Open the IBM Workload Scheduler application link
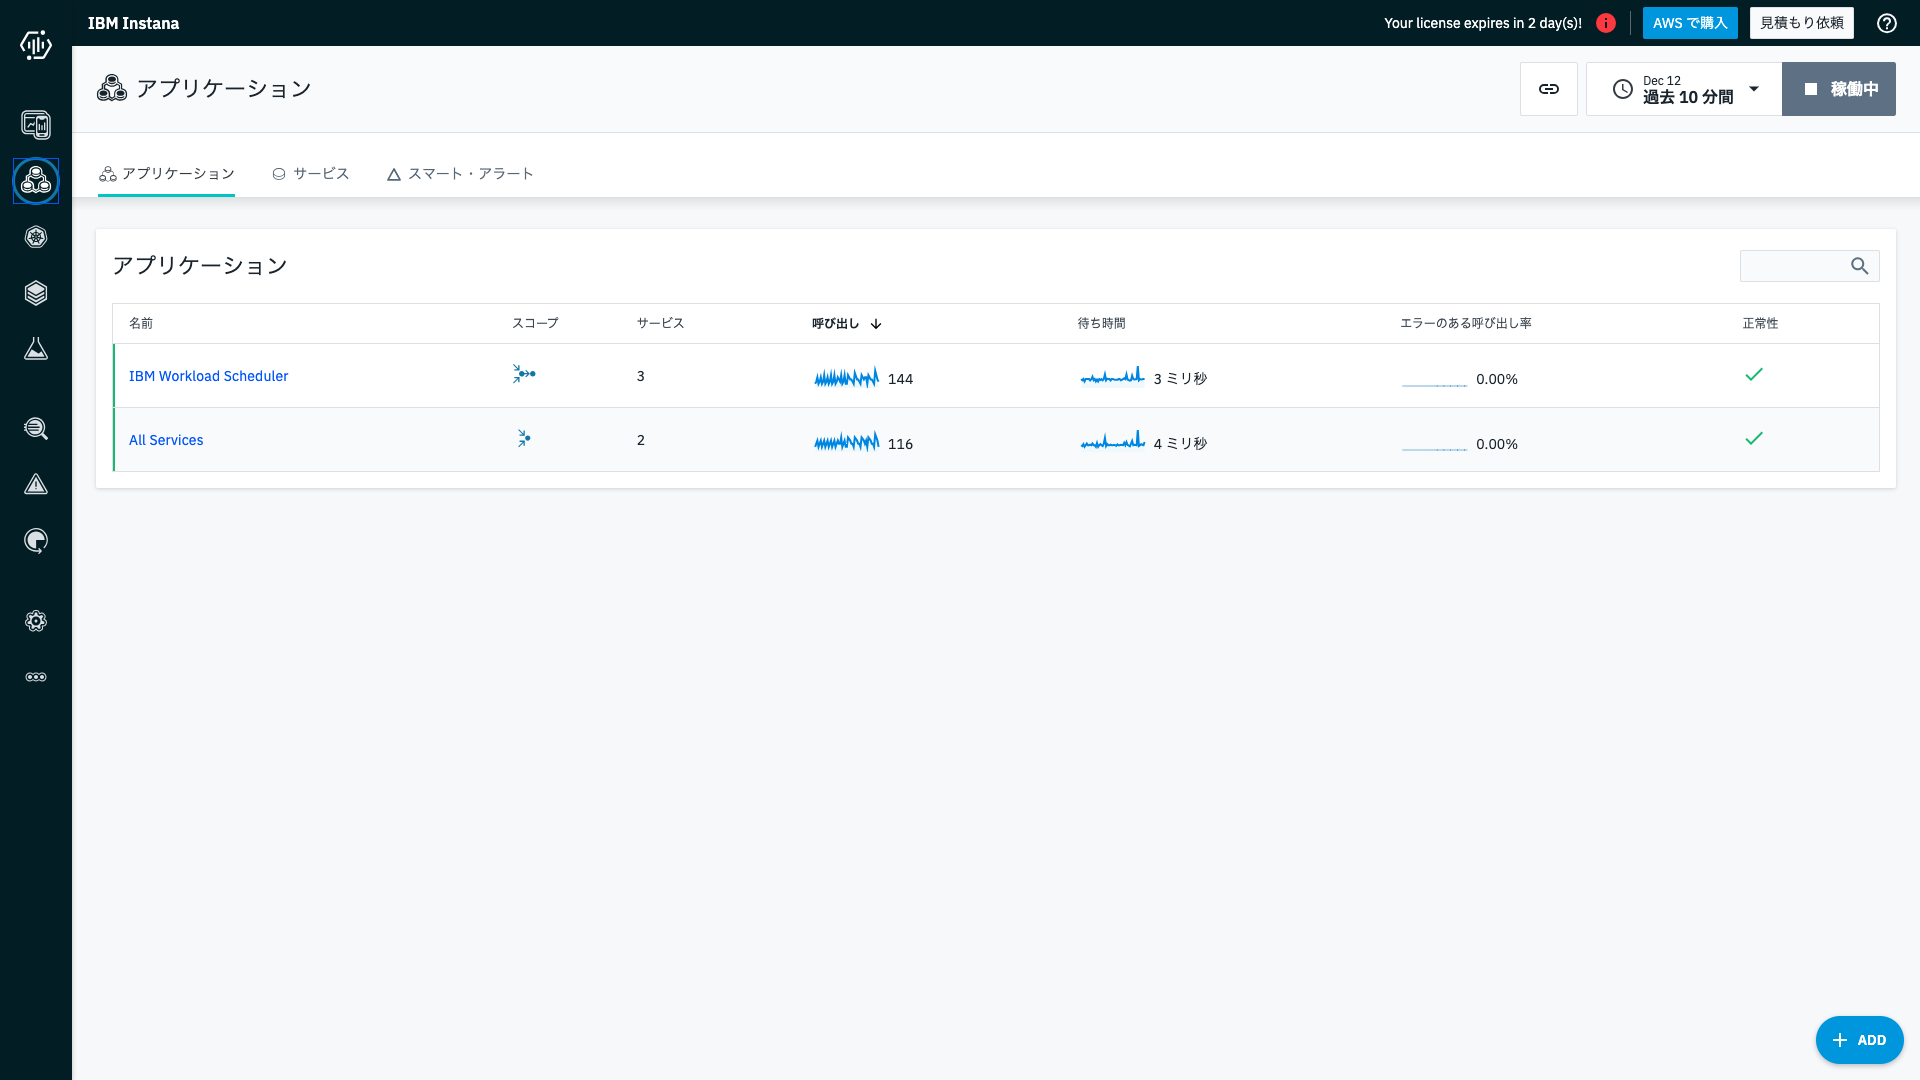 click(x=208, y=376)
